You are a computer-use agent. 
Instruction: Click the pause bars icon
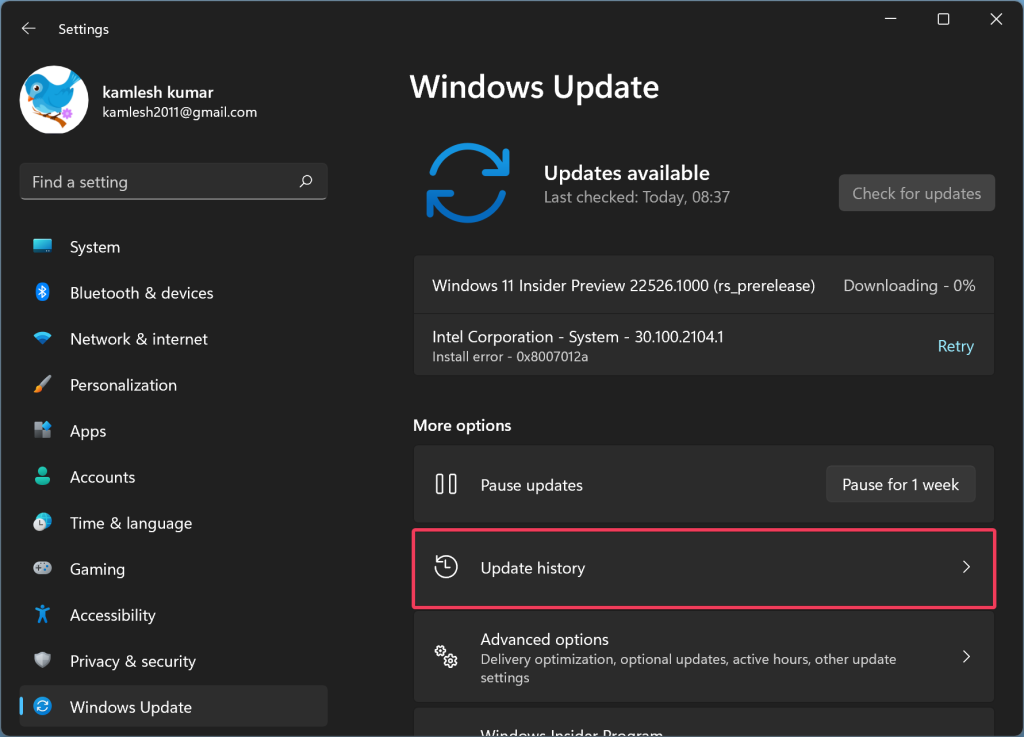(x=446, y=484)
